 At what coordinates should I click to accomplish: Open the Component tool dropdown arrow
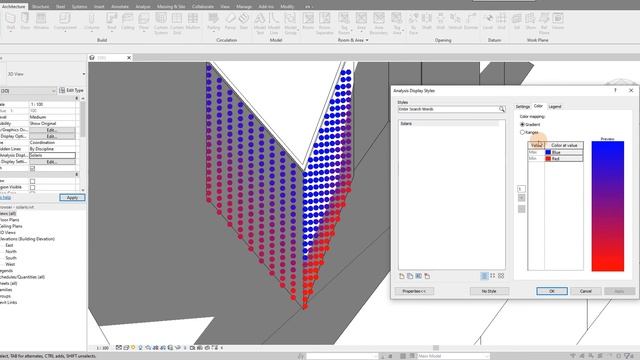65,31
